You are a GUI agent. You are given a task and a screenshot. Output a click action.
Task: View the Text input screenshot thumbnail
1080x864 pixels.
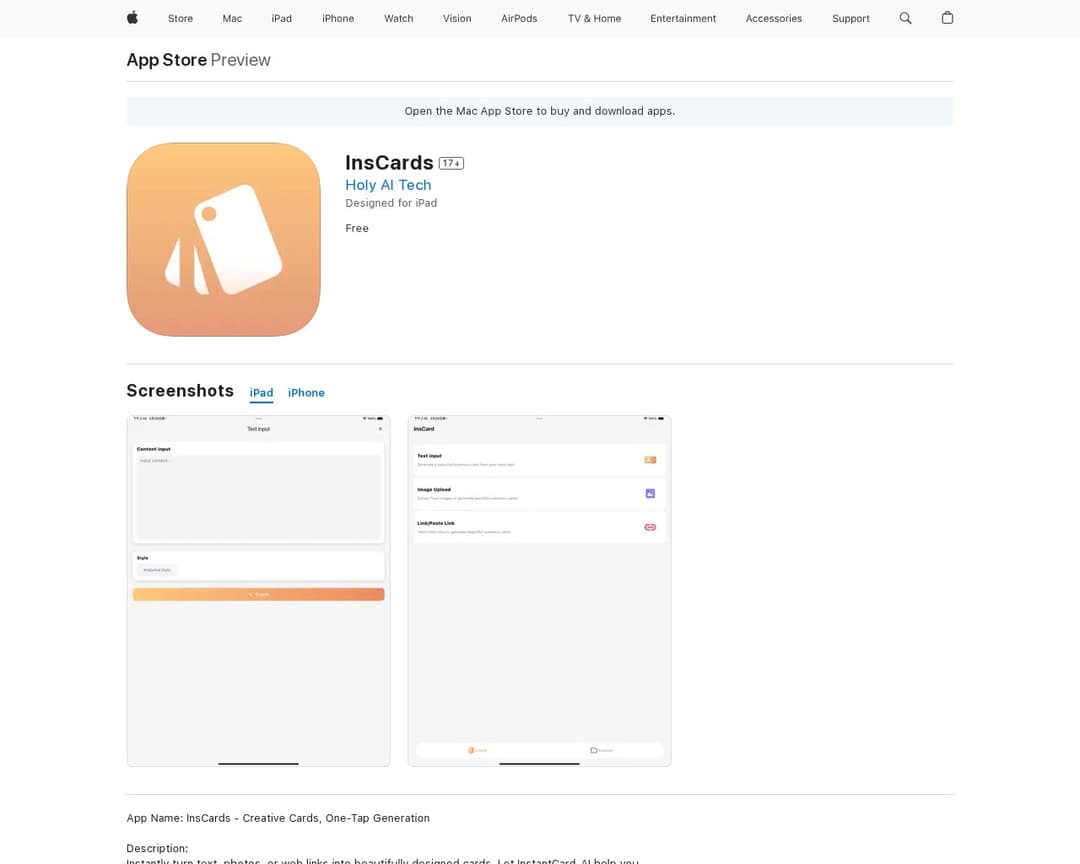click(258, 590)
